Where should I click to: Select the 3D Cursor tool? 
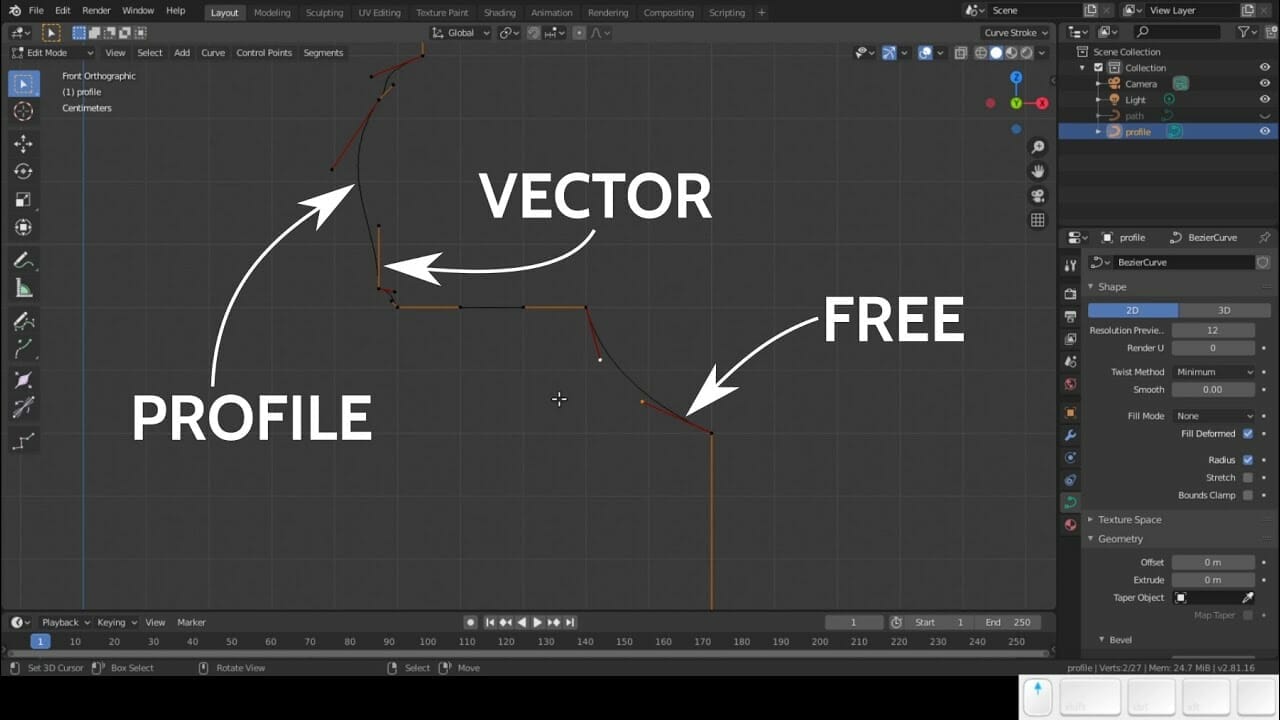click(x=24, y=112)
